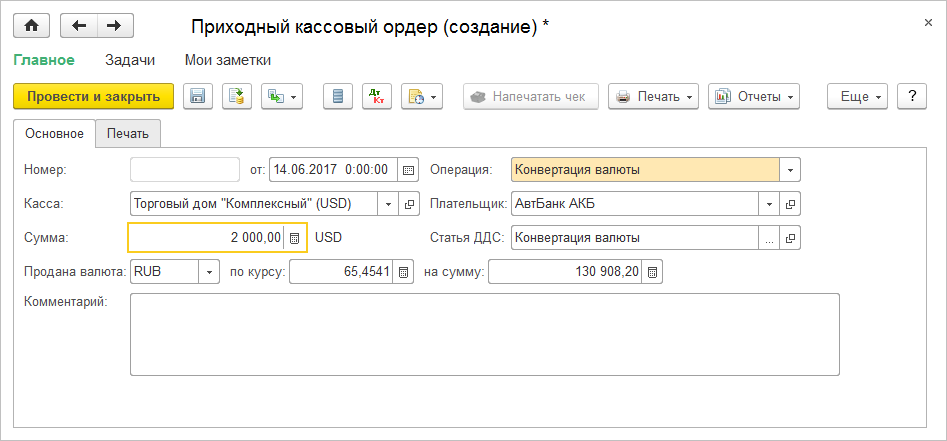
Task: Expand the Операция dropdown
Action: point(790,170)
